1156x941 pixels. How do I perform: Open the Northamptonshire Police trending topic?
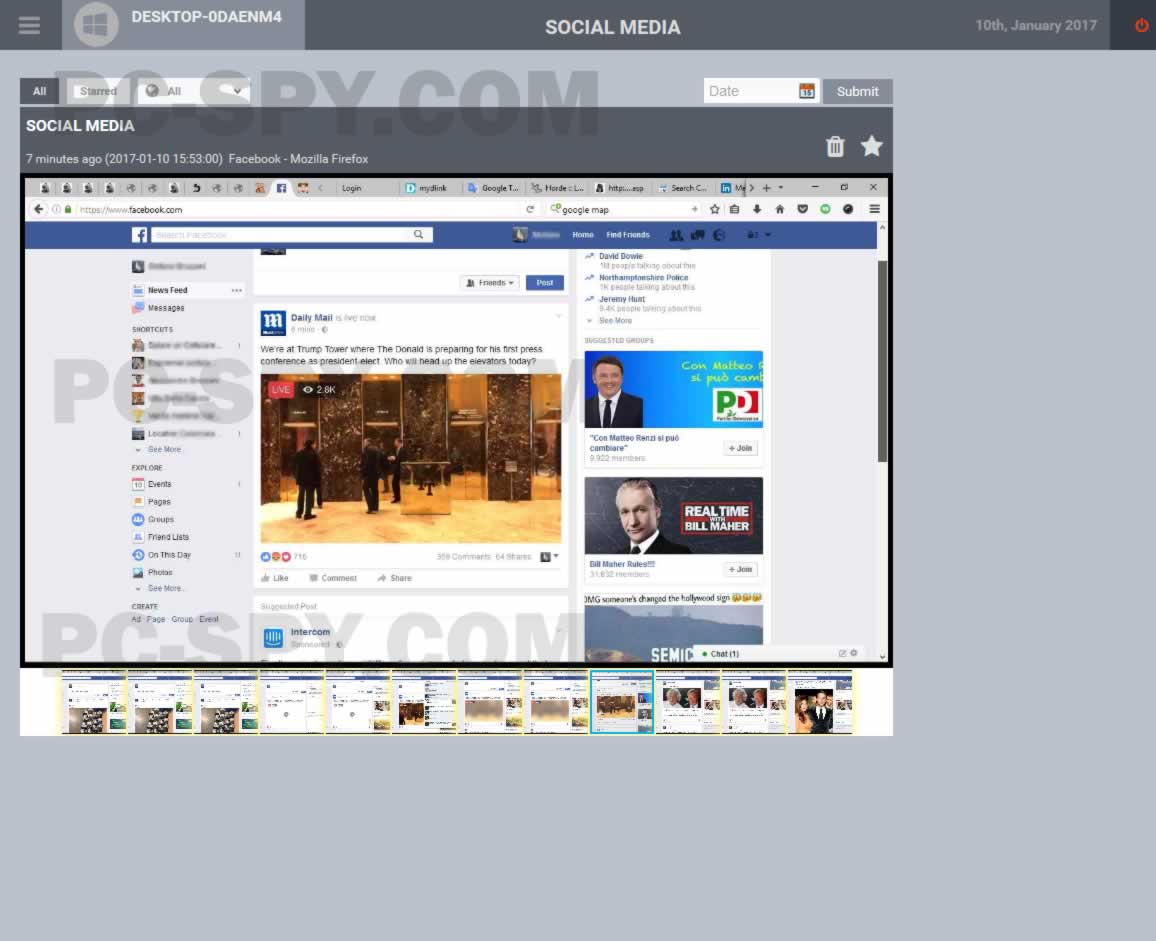[x=644, y=278]
